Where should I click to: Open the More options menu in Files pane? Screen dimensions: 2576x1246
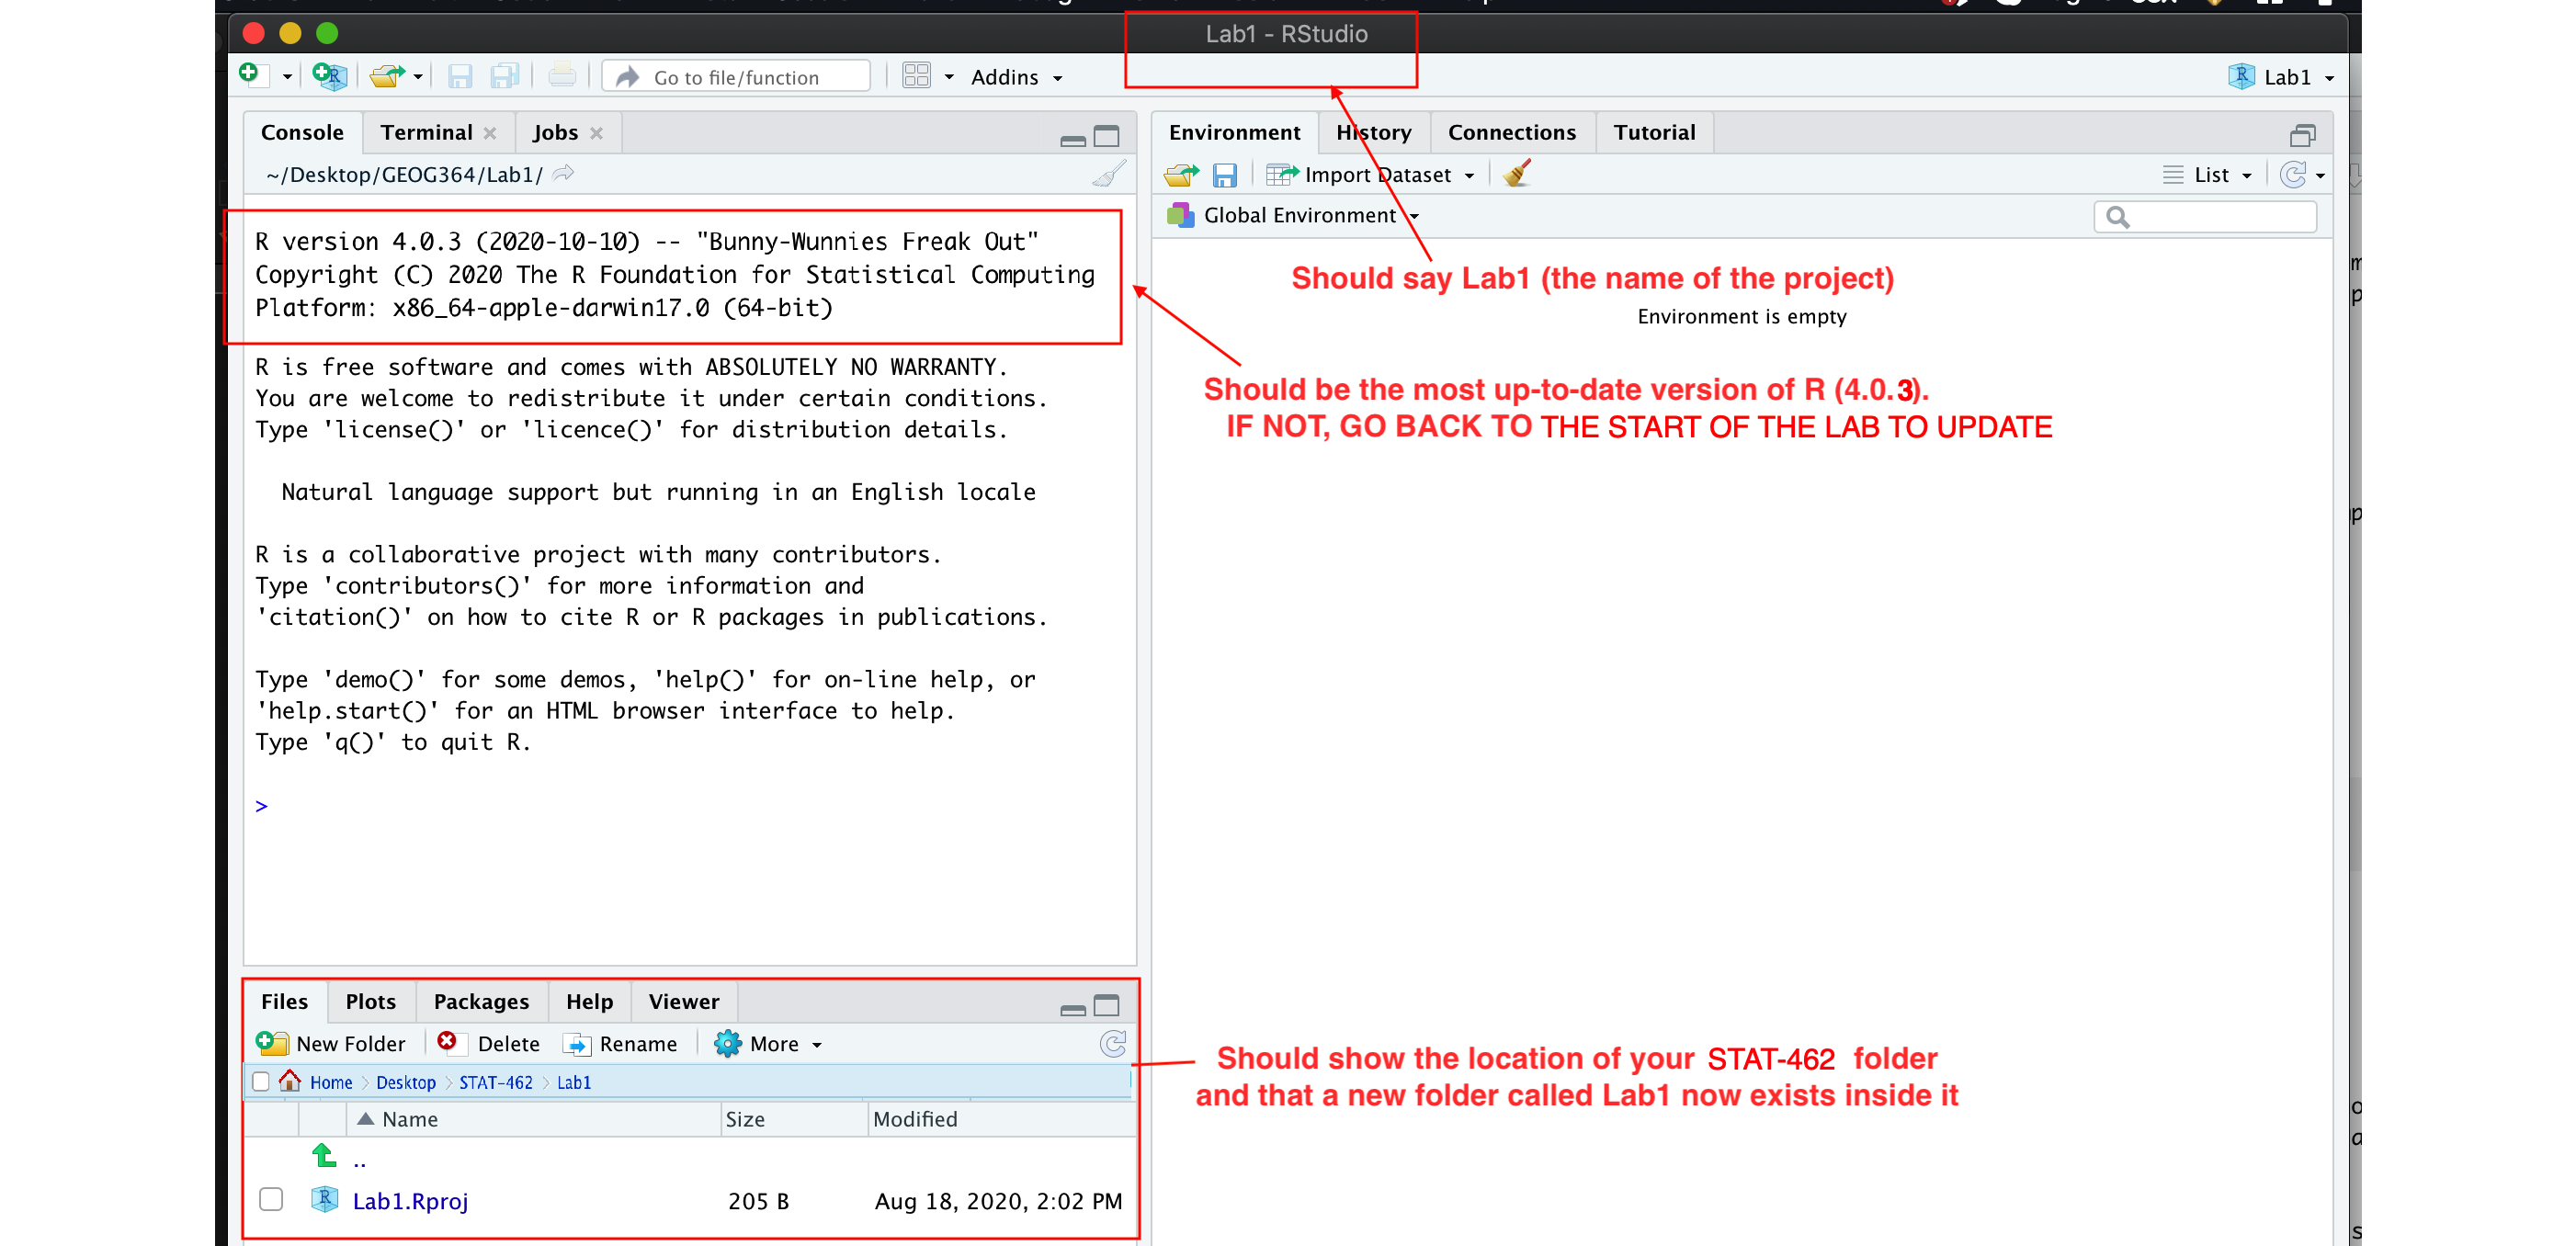point(768,1043)
